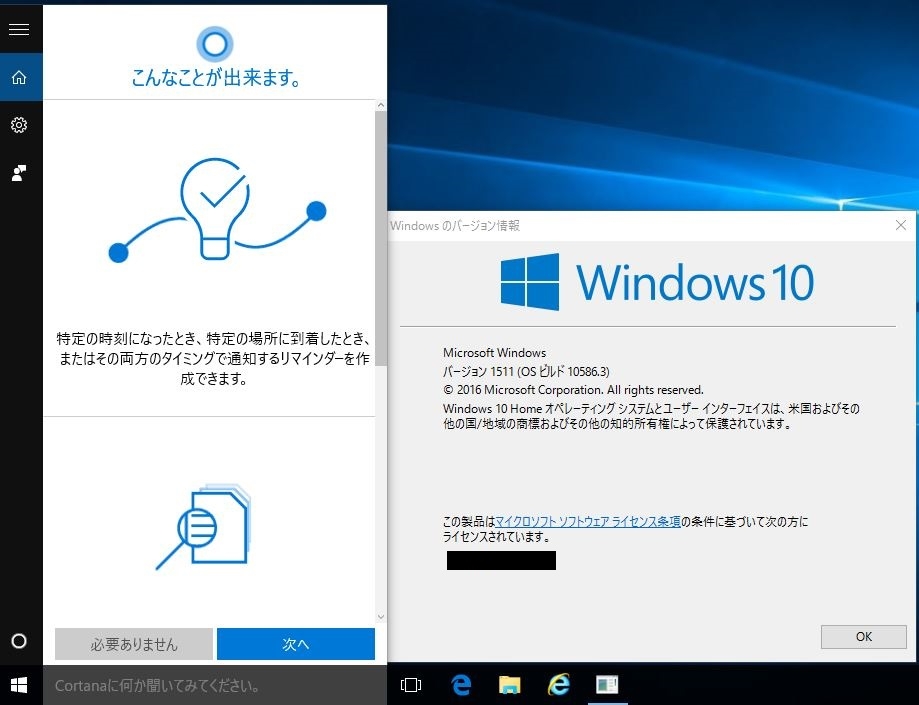Click the Cortana ring logo at top
The image size is (919, 705).
pyautogui.click(x=215, y=44)
